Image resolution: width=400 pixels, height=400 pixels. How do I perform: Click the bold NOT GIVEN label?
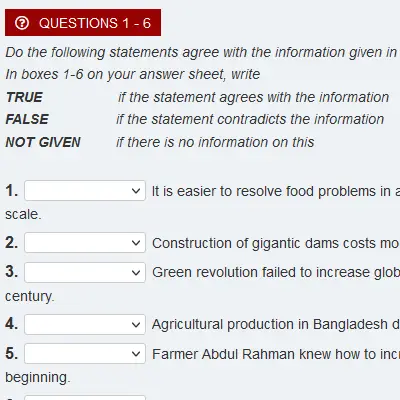(43, 142)
